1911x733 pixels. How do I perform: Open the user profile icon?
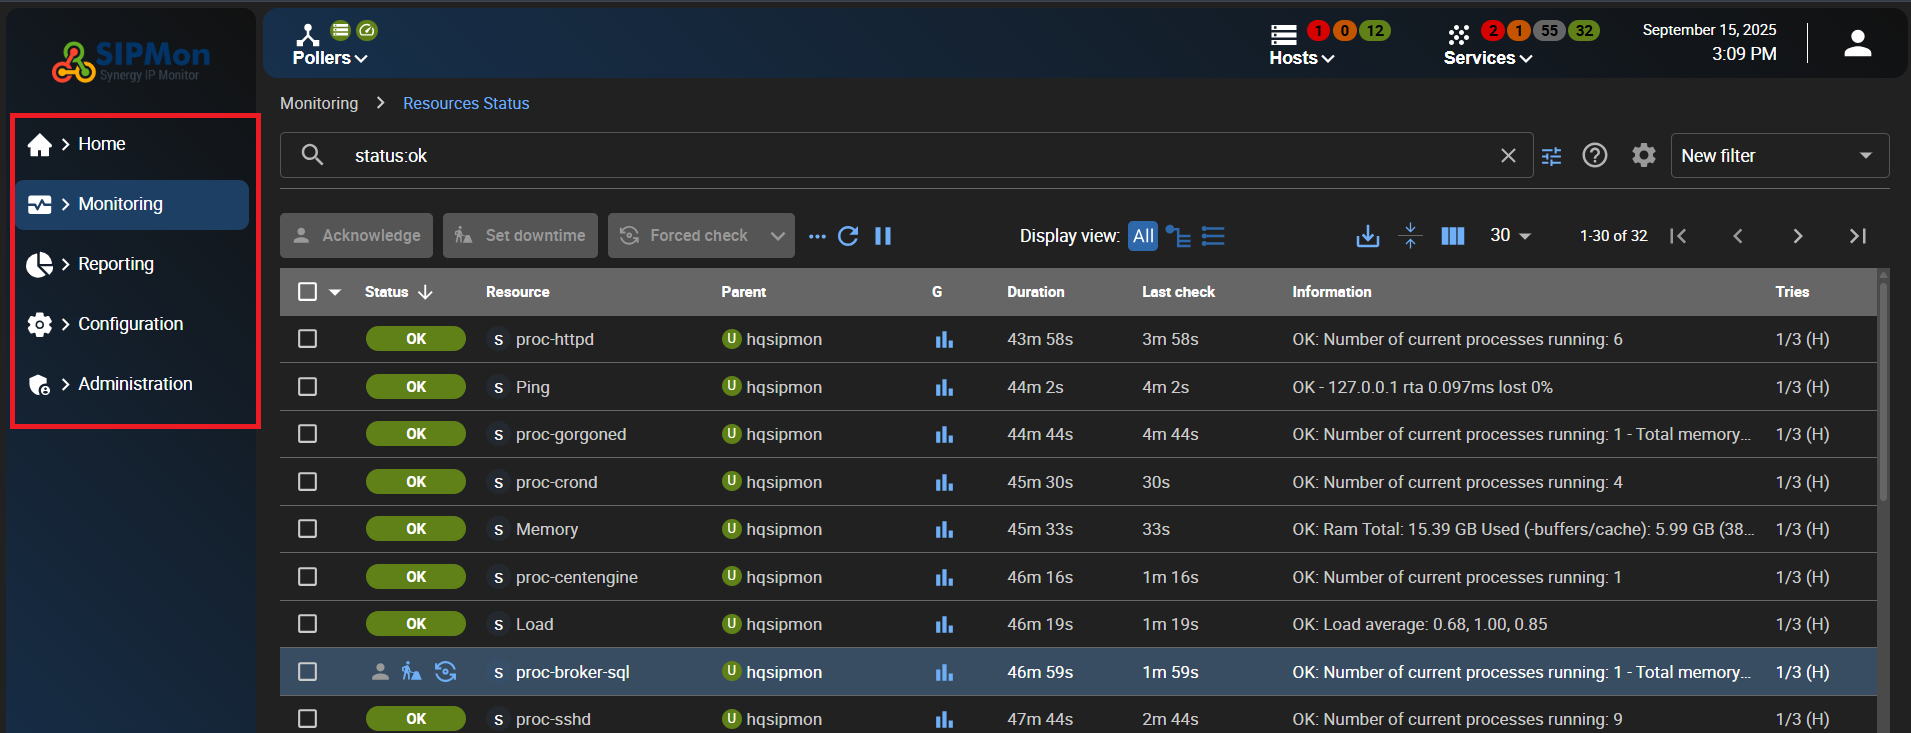pos(1857,43)
